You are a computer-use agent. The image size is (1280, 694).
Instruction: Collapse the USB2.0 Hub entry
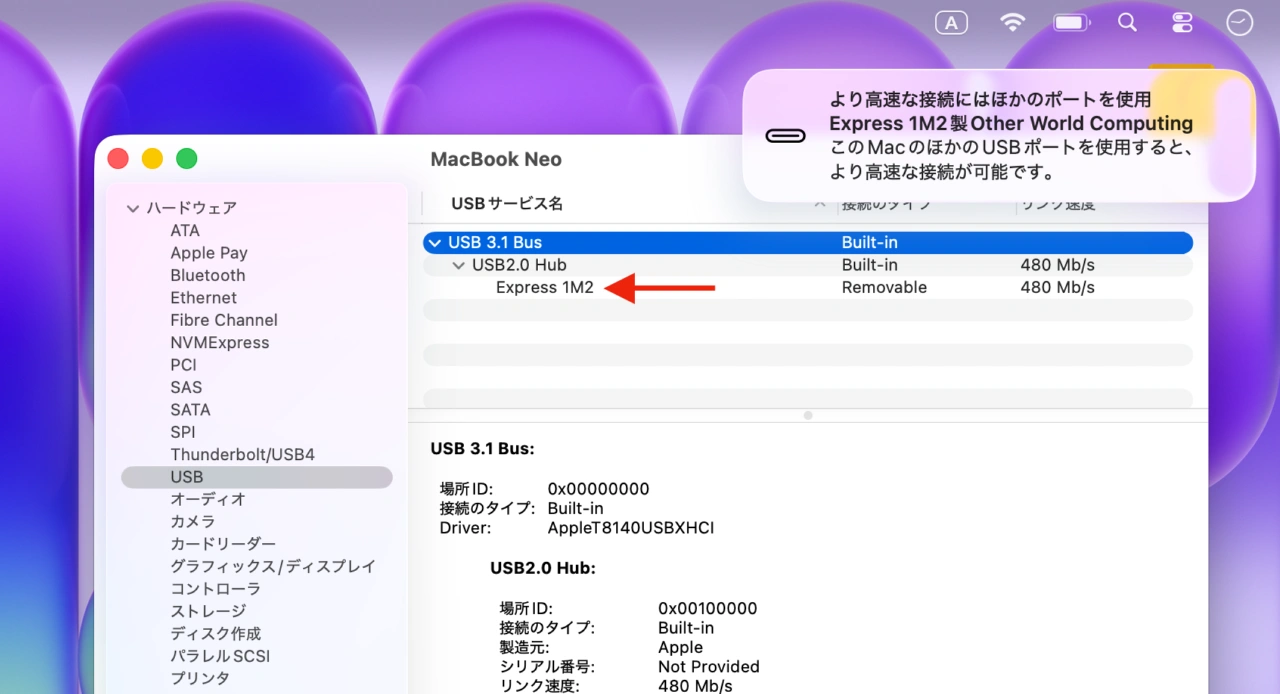click(459, 265)
